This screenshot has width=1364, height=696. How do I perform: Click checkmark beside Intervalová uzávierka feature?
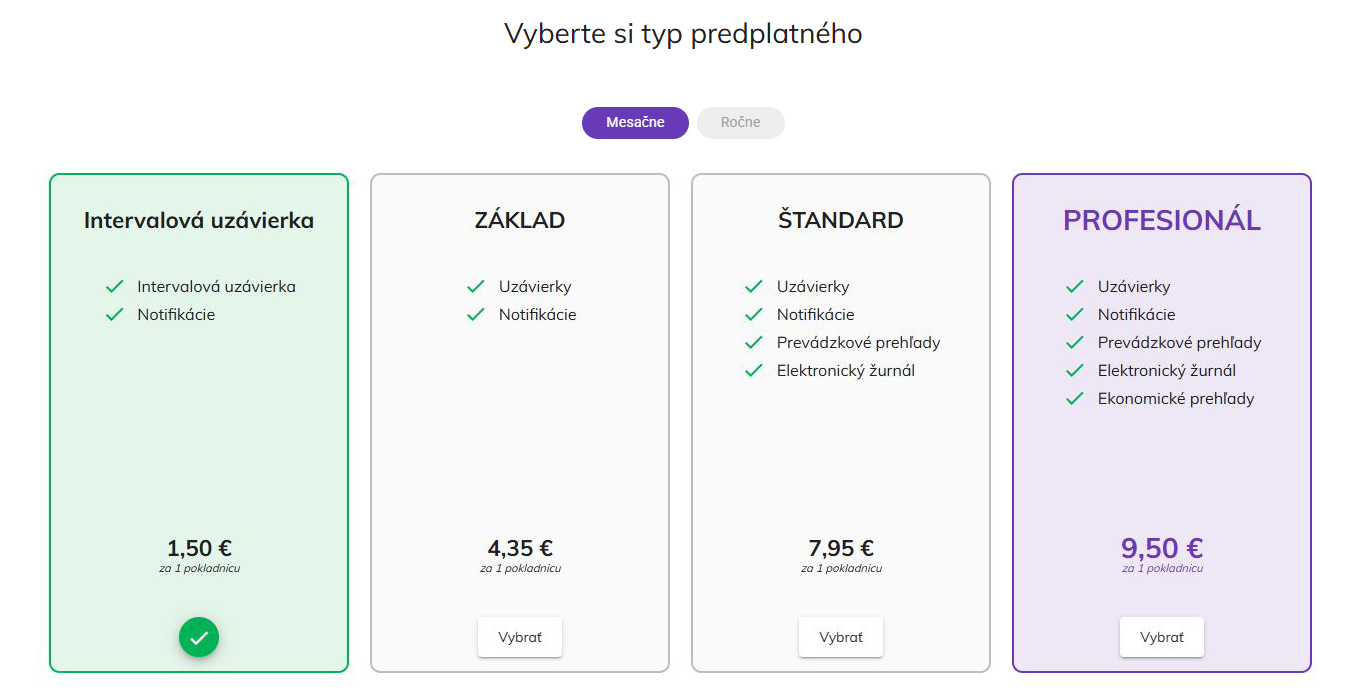(x=114, y=287)
